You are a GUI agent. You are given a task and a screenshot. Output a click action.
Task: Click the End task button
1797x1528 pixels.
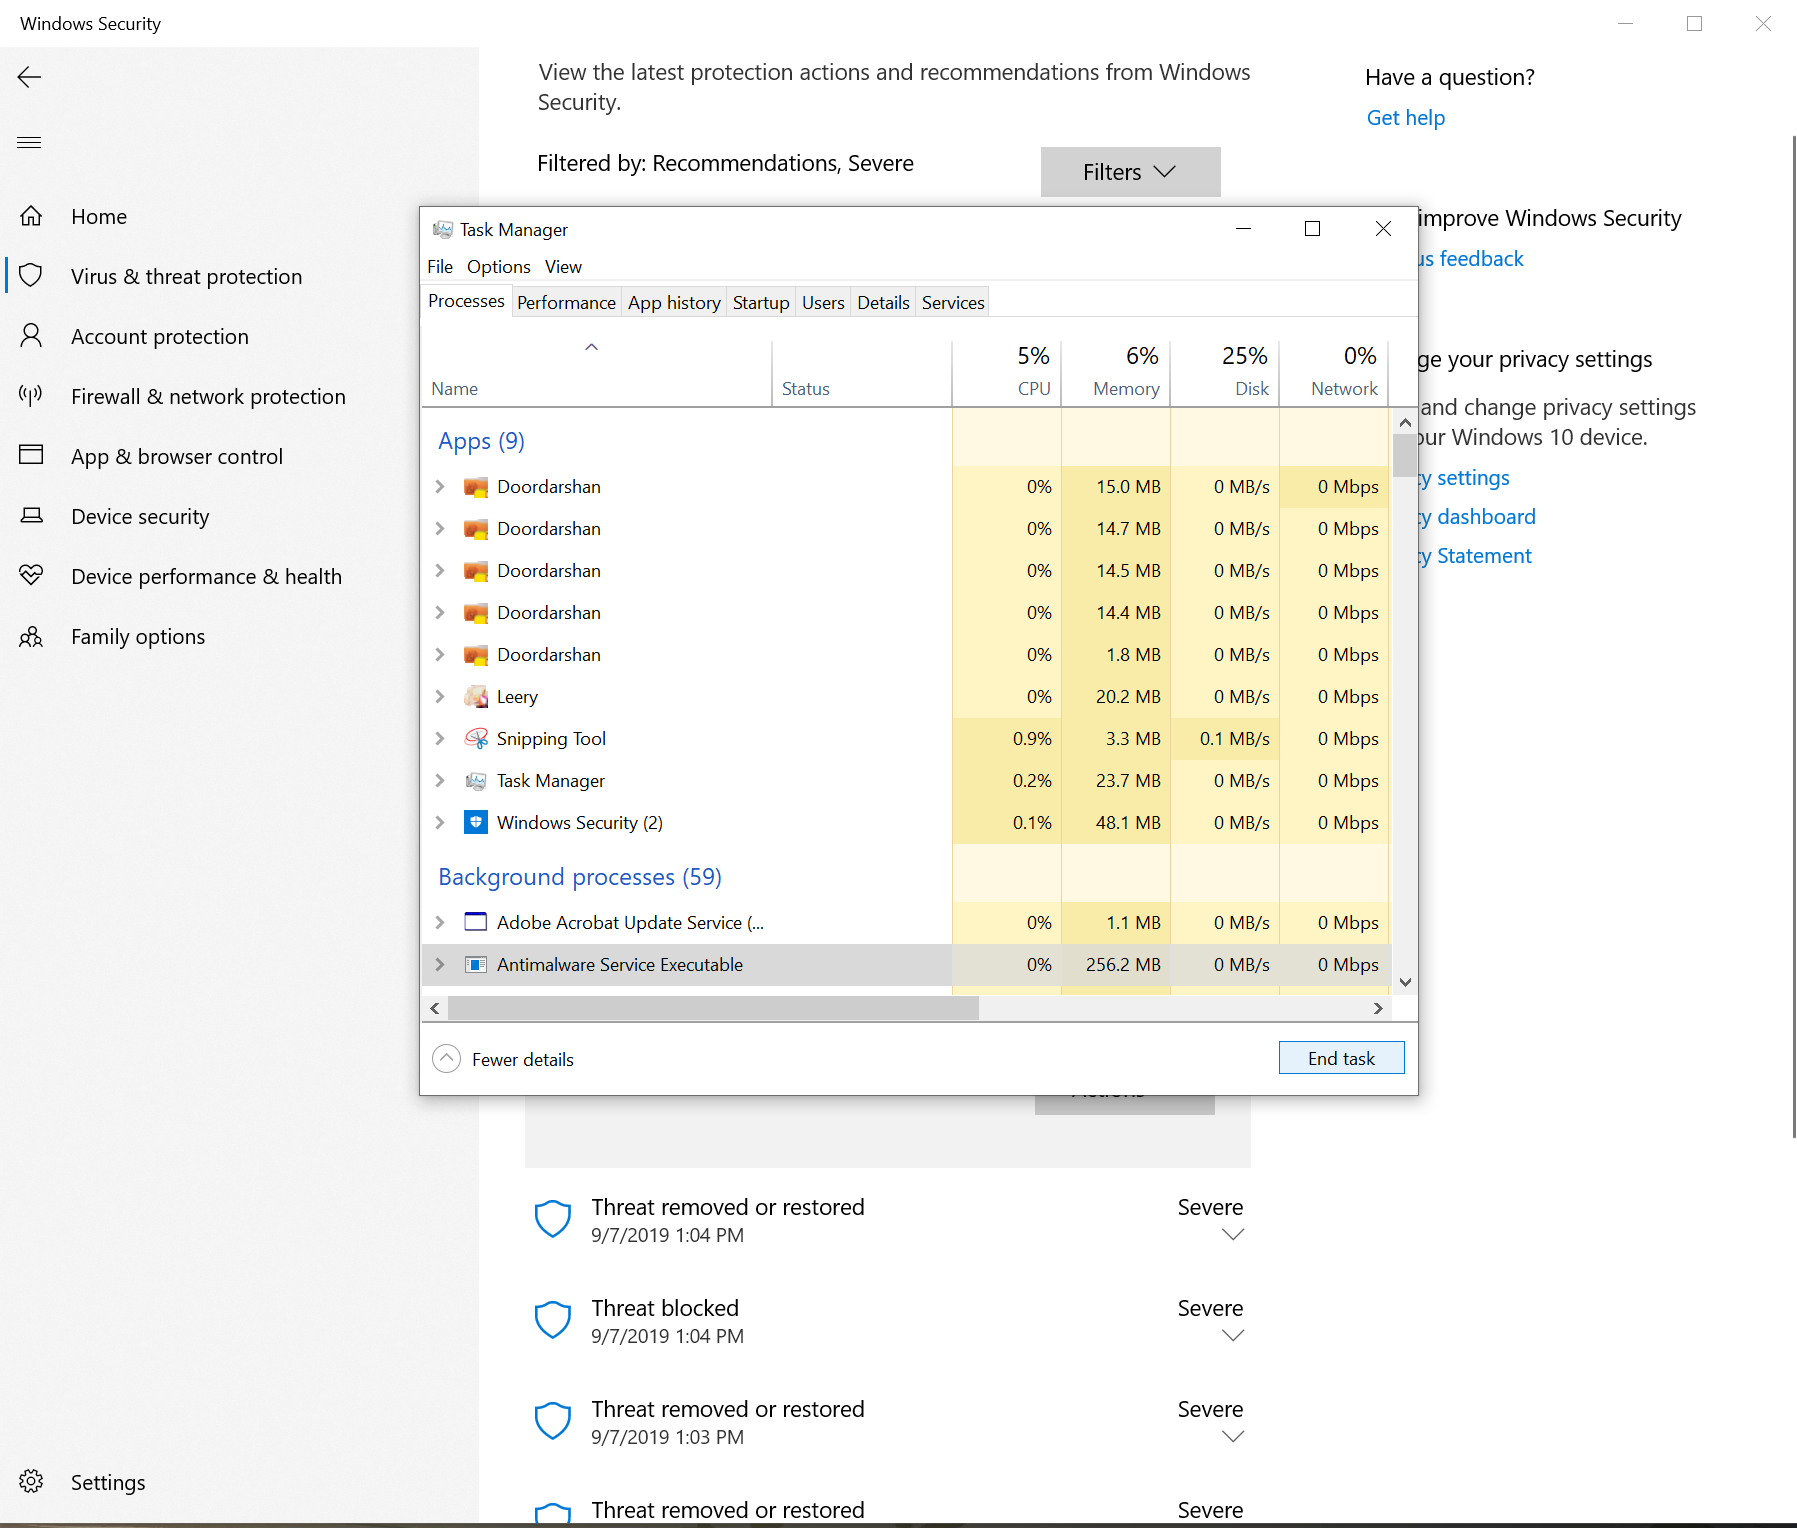(1341, 1058)
